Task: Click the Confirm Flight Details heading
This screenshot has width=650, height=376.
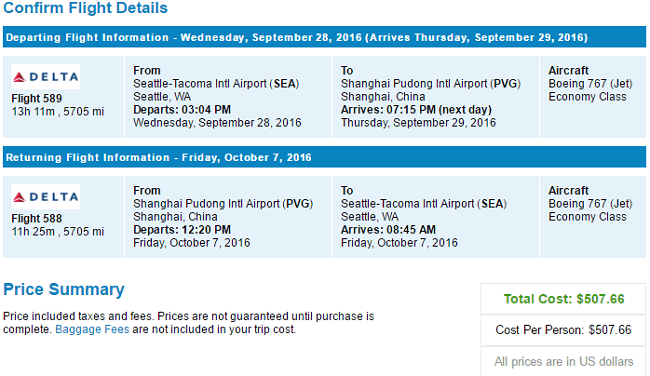Action: [x=85, y=8]
